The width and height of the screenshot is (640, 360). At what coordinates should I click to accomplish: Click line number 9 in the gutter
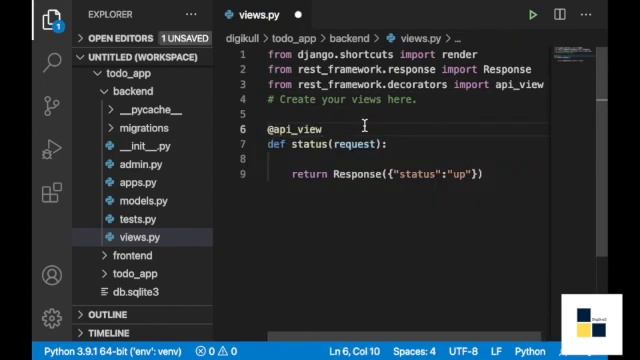pos(243,174)
